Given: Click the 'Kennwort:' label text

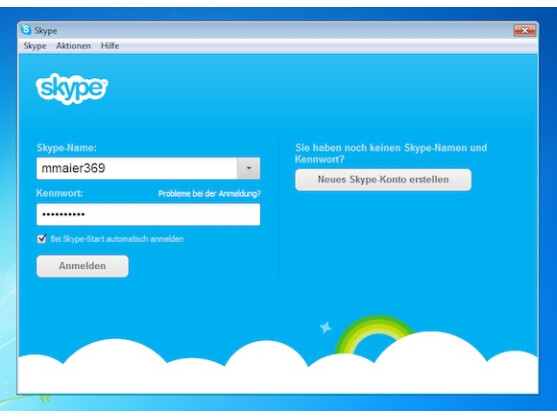Looking at the screenshot, I should 59,193.
